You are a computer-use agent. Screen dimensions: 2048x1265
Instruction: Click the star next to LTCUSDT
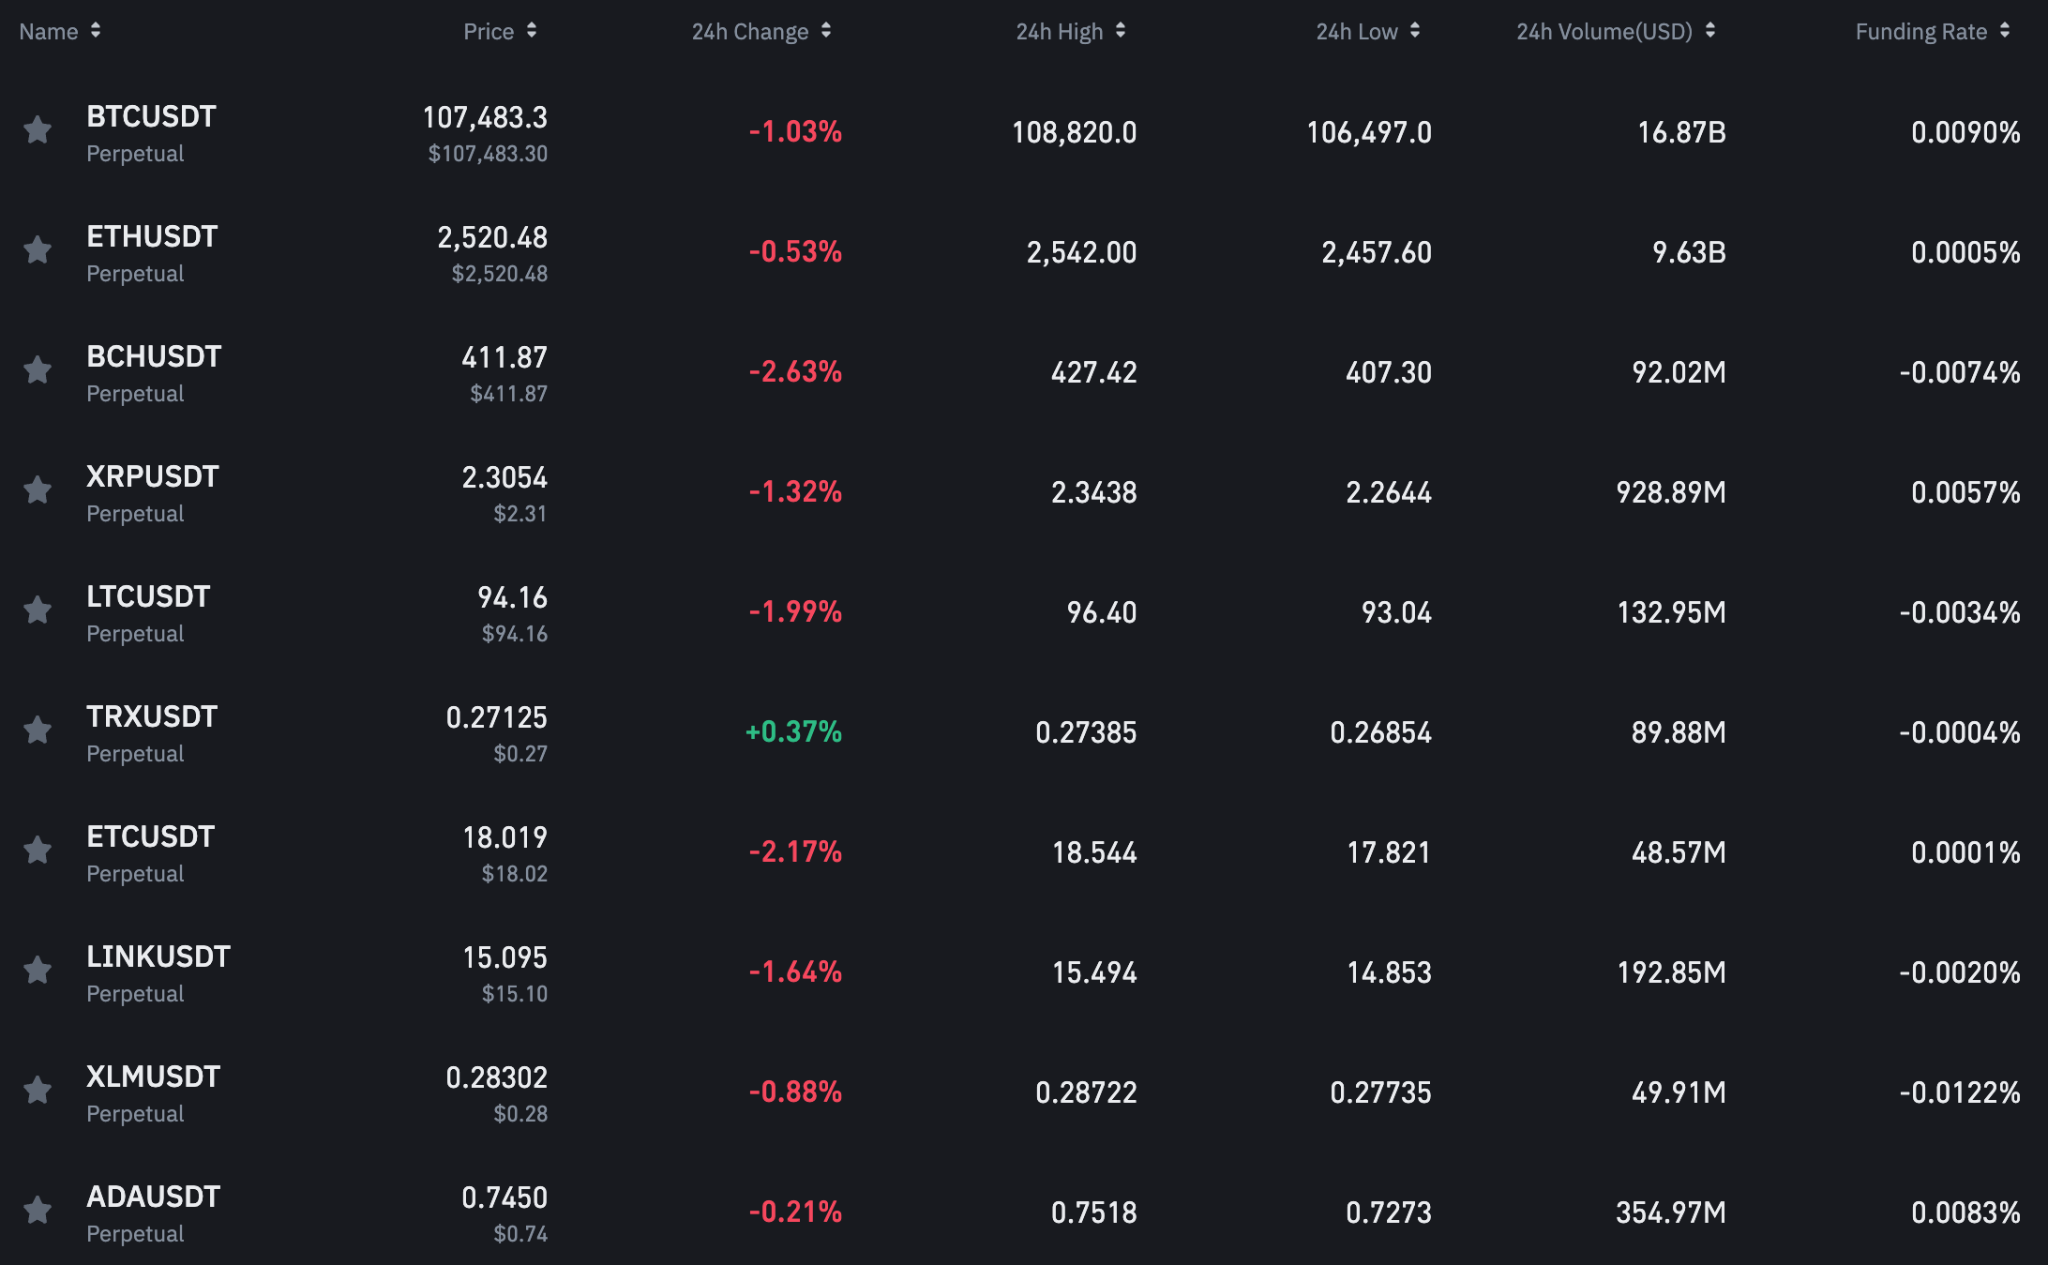pos(38,610)
